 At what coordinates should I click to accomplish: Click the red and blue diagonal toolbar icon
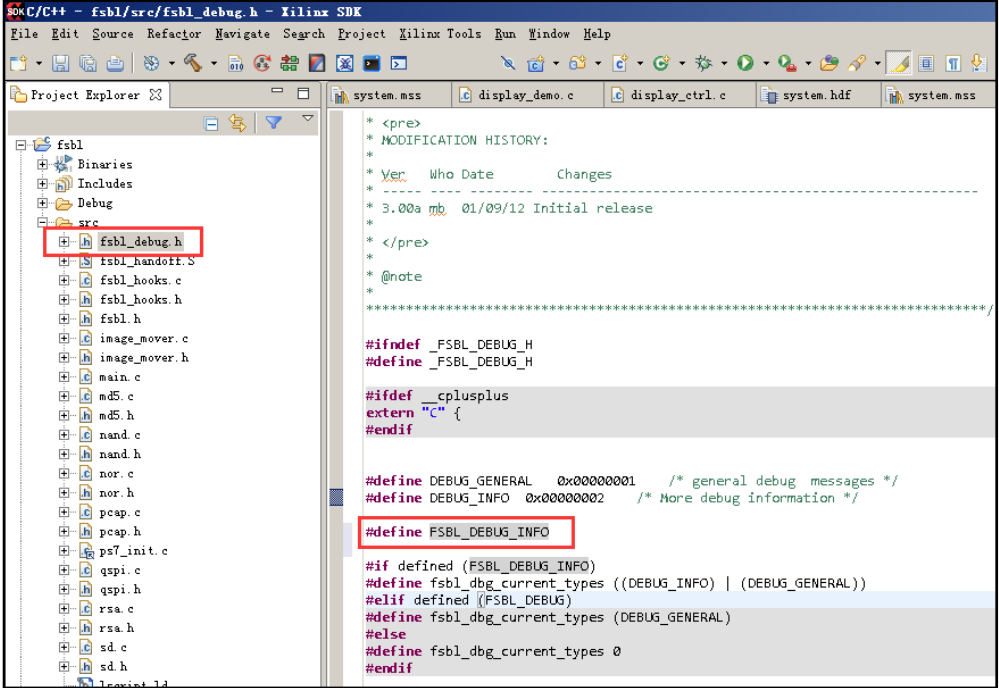pyautogui.click(x=317, y=63)
